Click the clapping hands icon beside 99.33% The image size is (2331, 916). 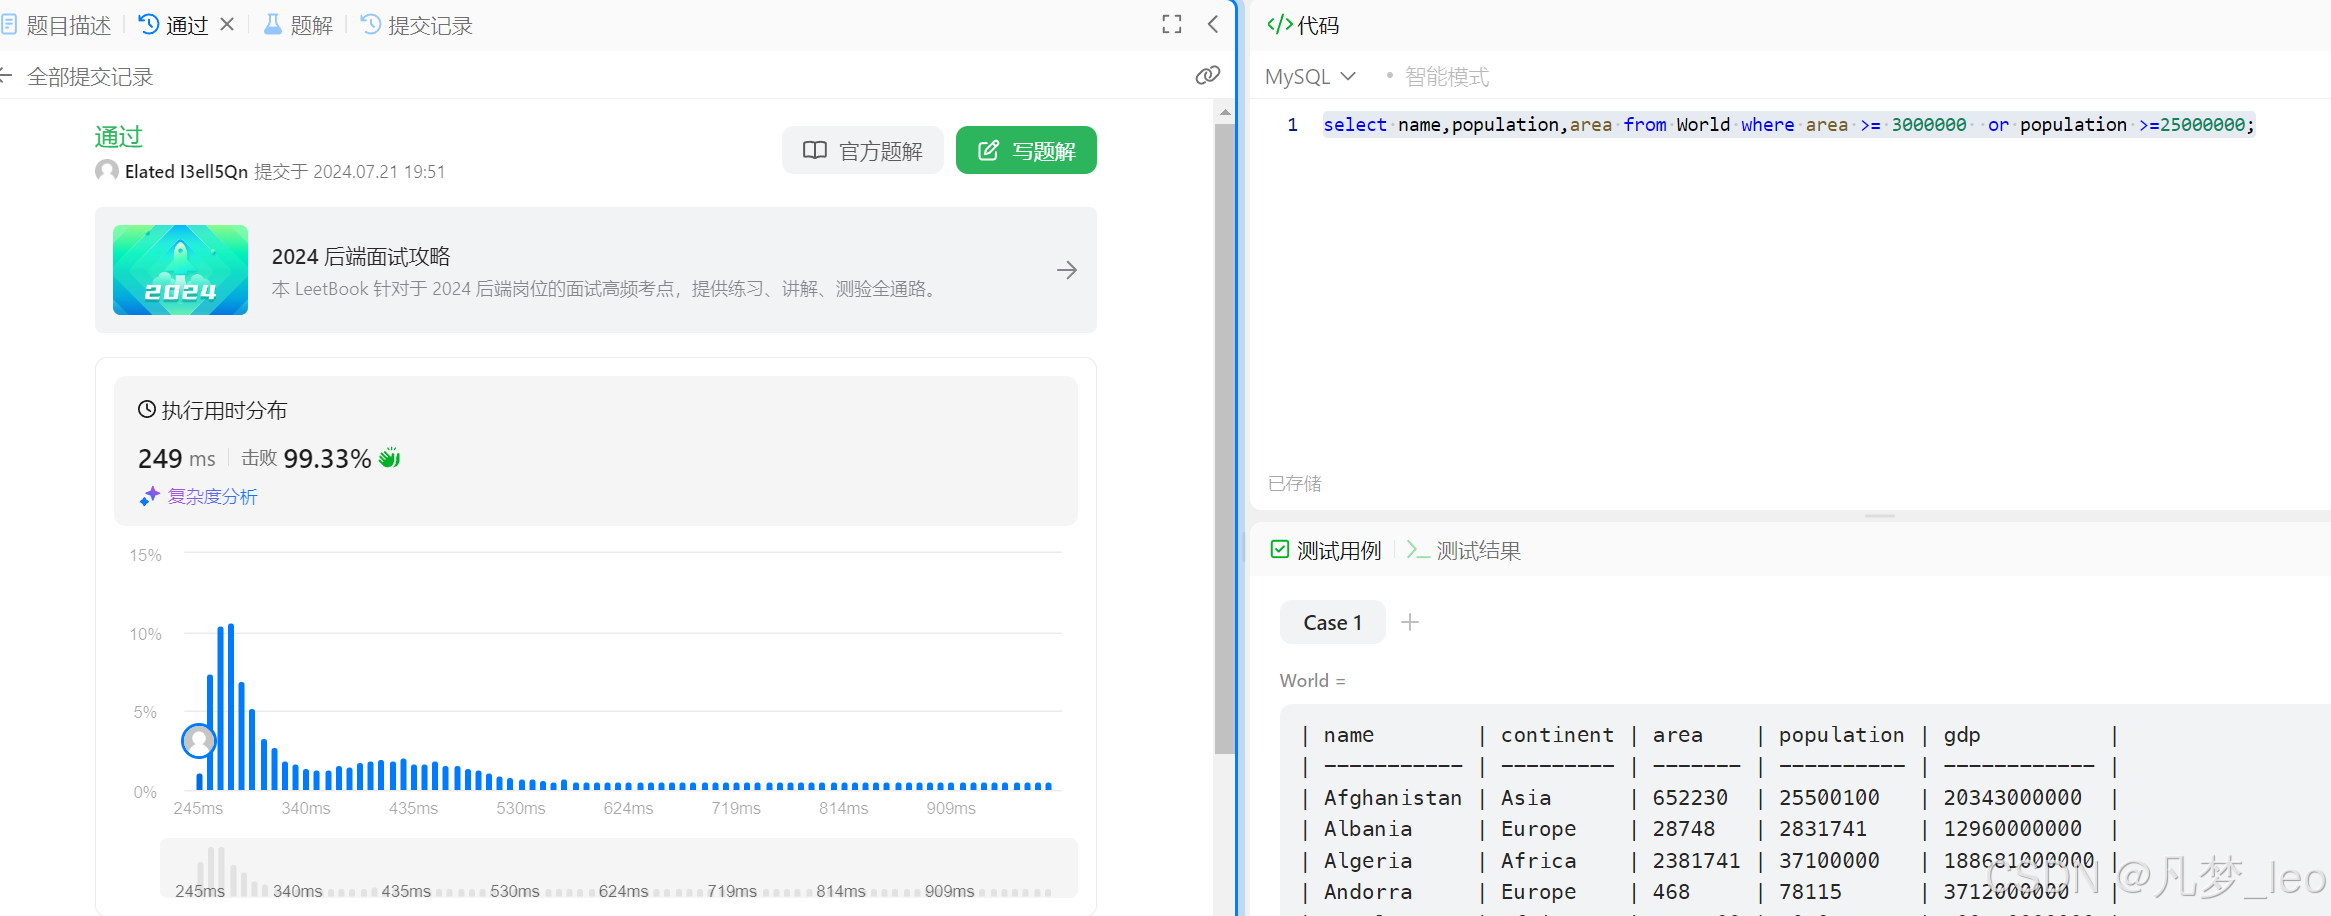(389, 458)
